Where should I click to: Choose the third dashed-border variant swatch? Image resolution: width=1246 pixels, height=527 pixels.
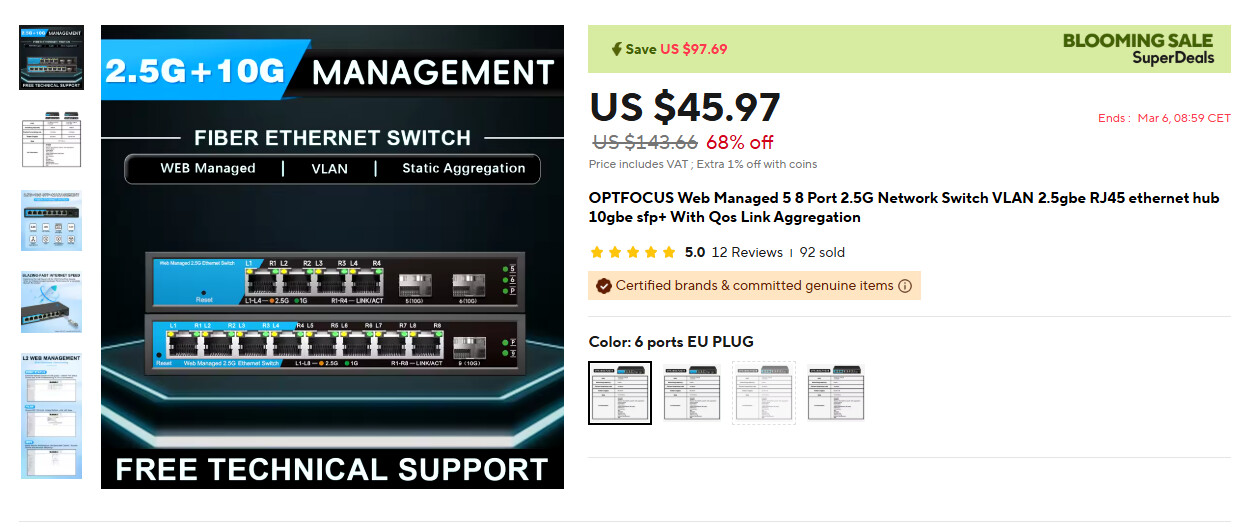[x=764, y=393]
